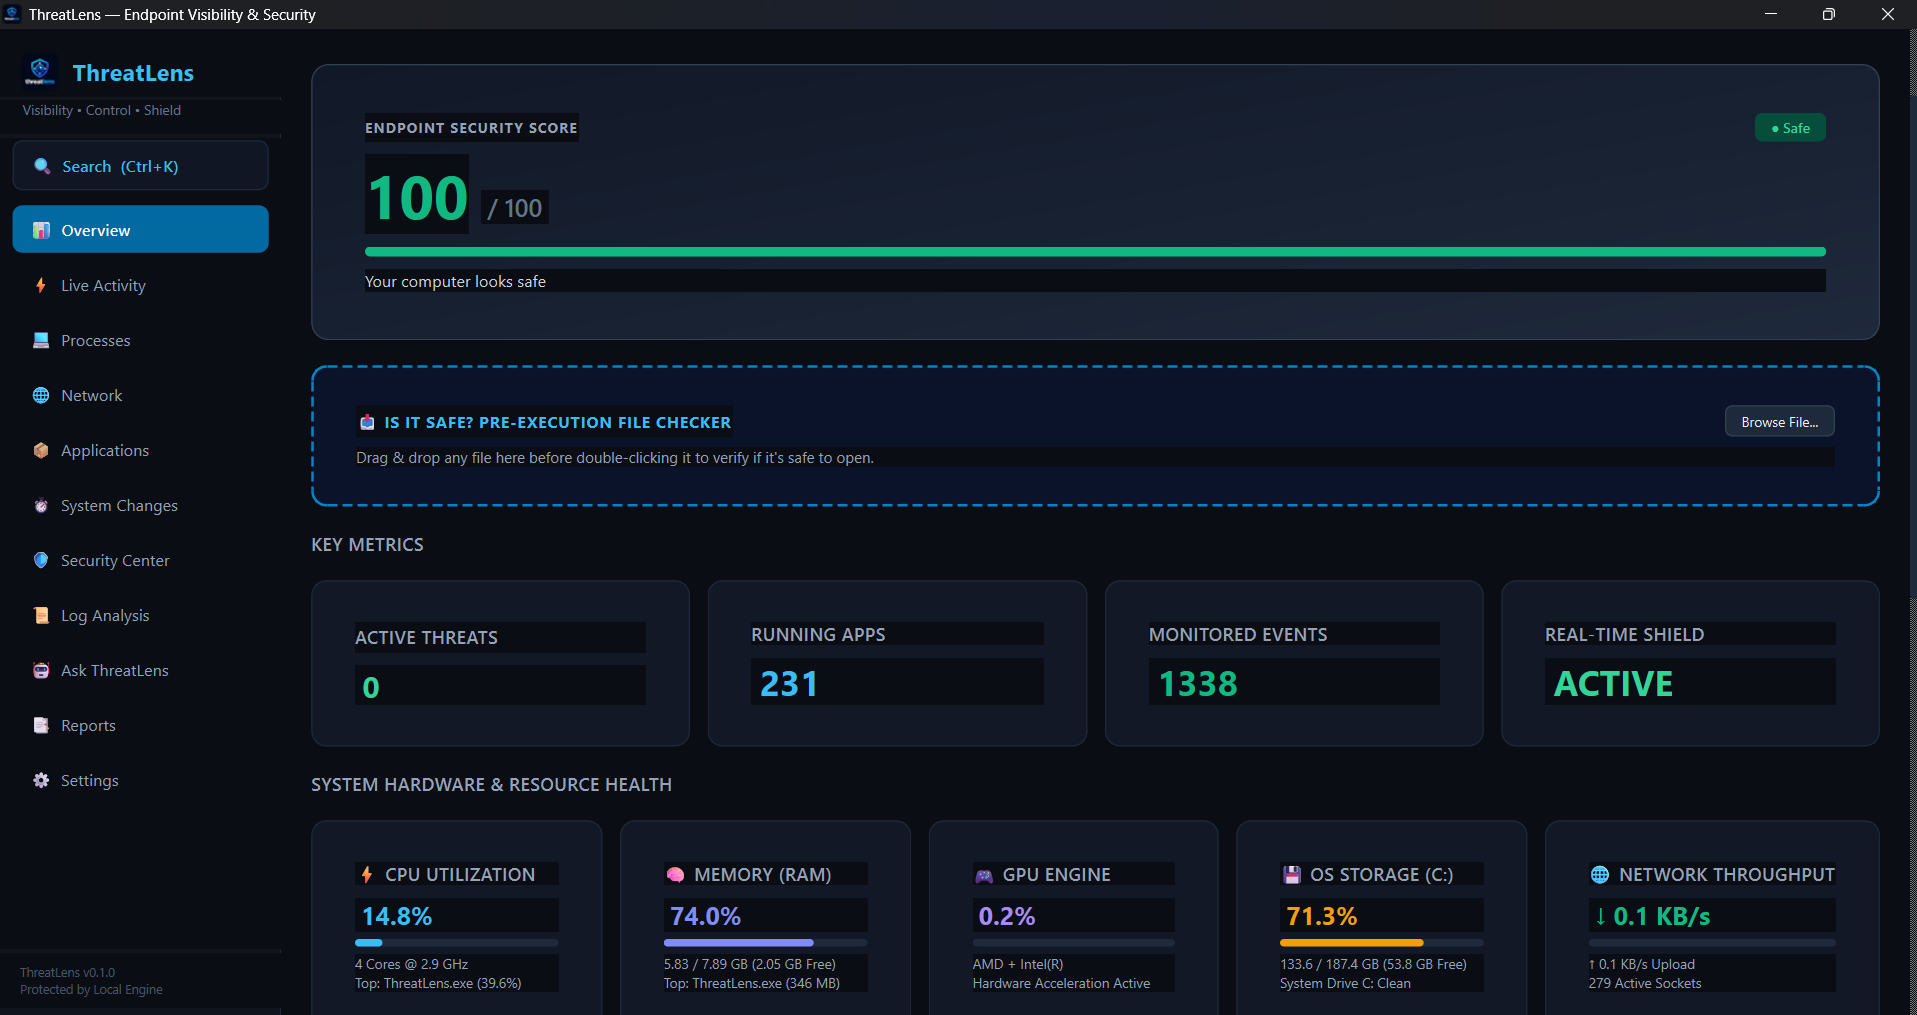This screenshot has width=1917, height=1015.
Task: Click the endpoint security score progress bar
Action: (1095, 252)
